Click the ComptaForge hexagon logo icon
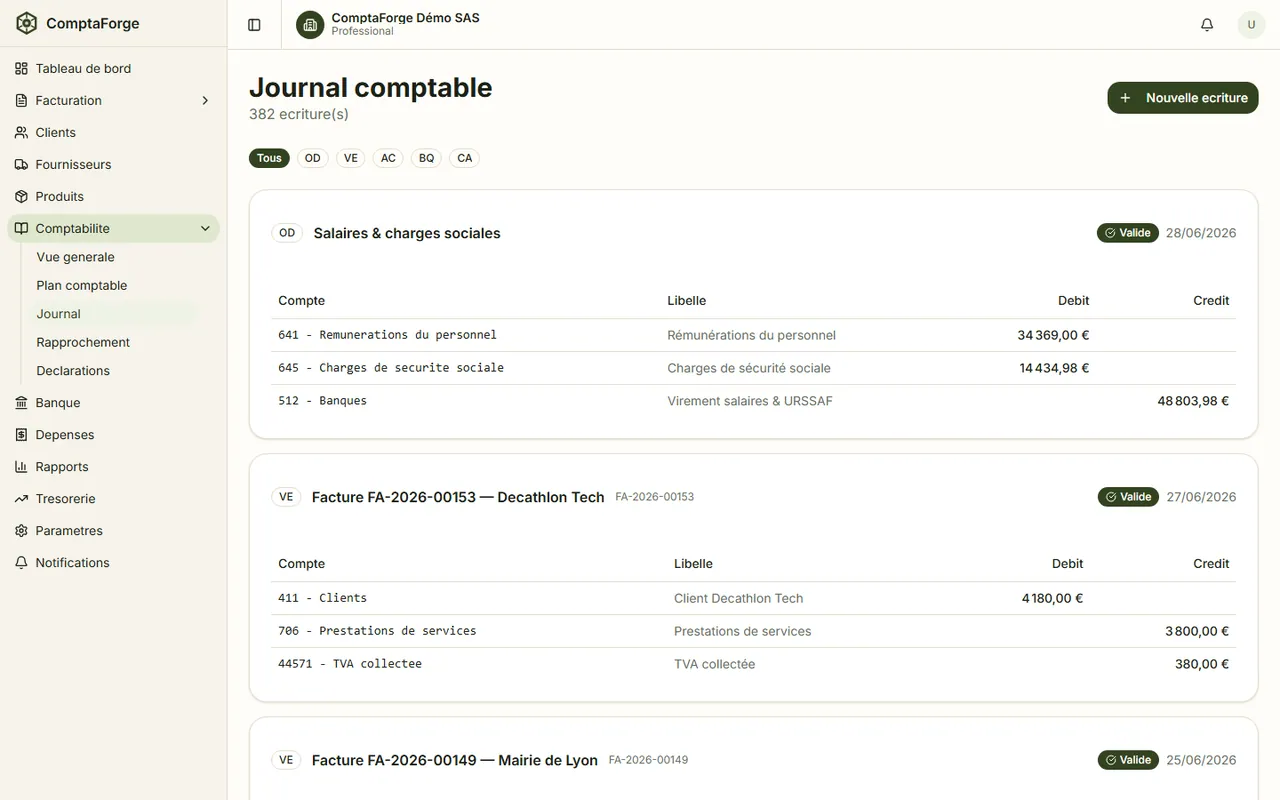Viewport: 1280px width, 800px height. (x=27, y=23)
